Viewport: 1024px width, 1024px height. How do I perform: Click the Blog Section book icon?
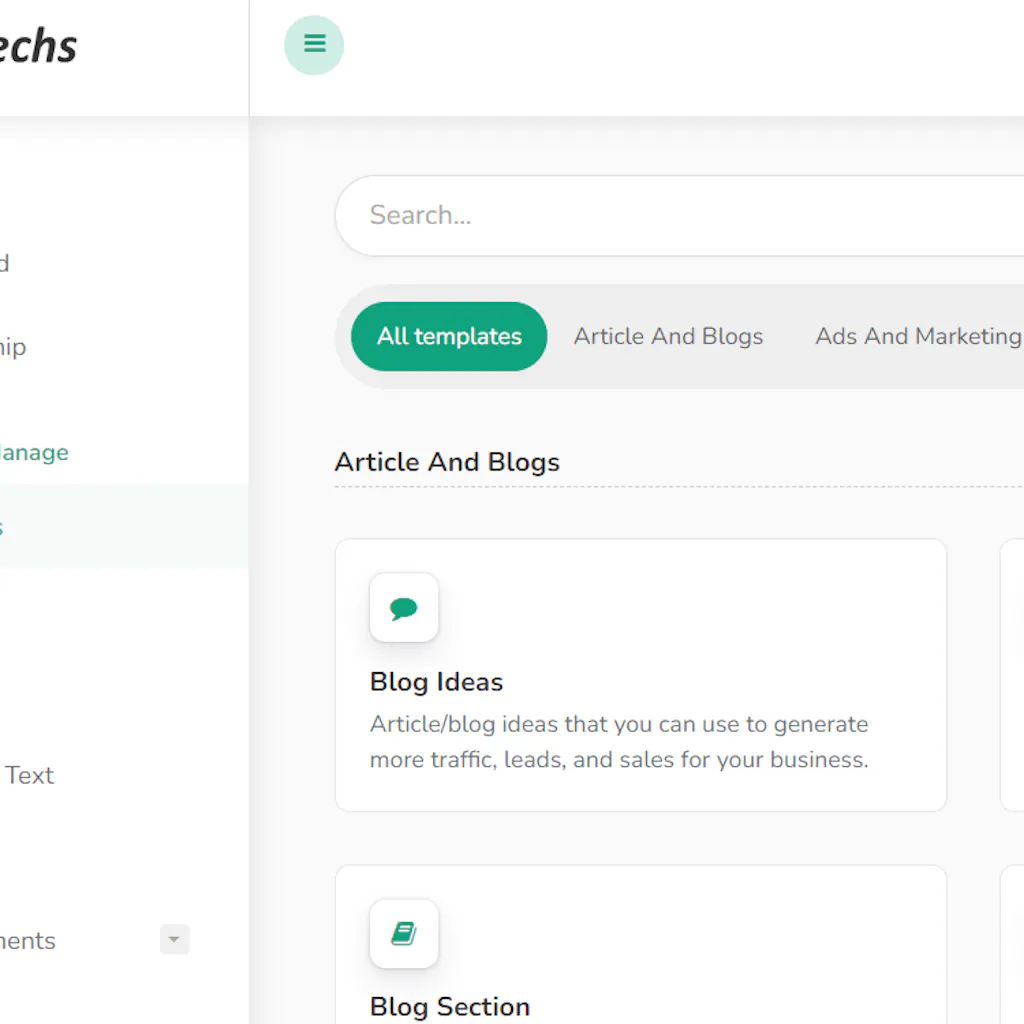click(x=404, y=934)
